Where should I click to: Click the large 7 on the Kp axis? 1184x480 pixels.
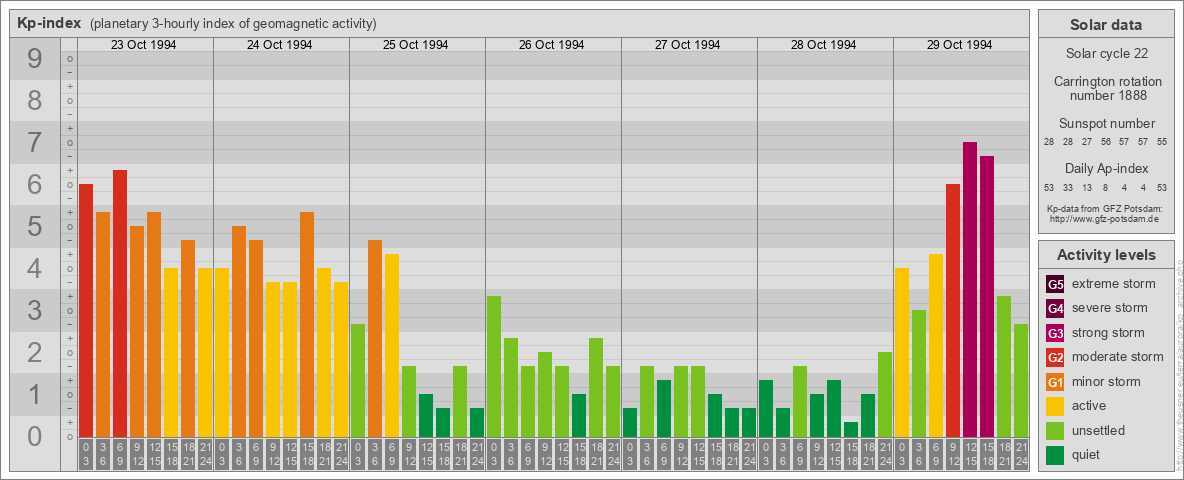(x=35, y=143)
